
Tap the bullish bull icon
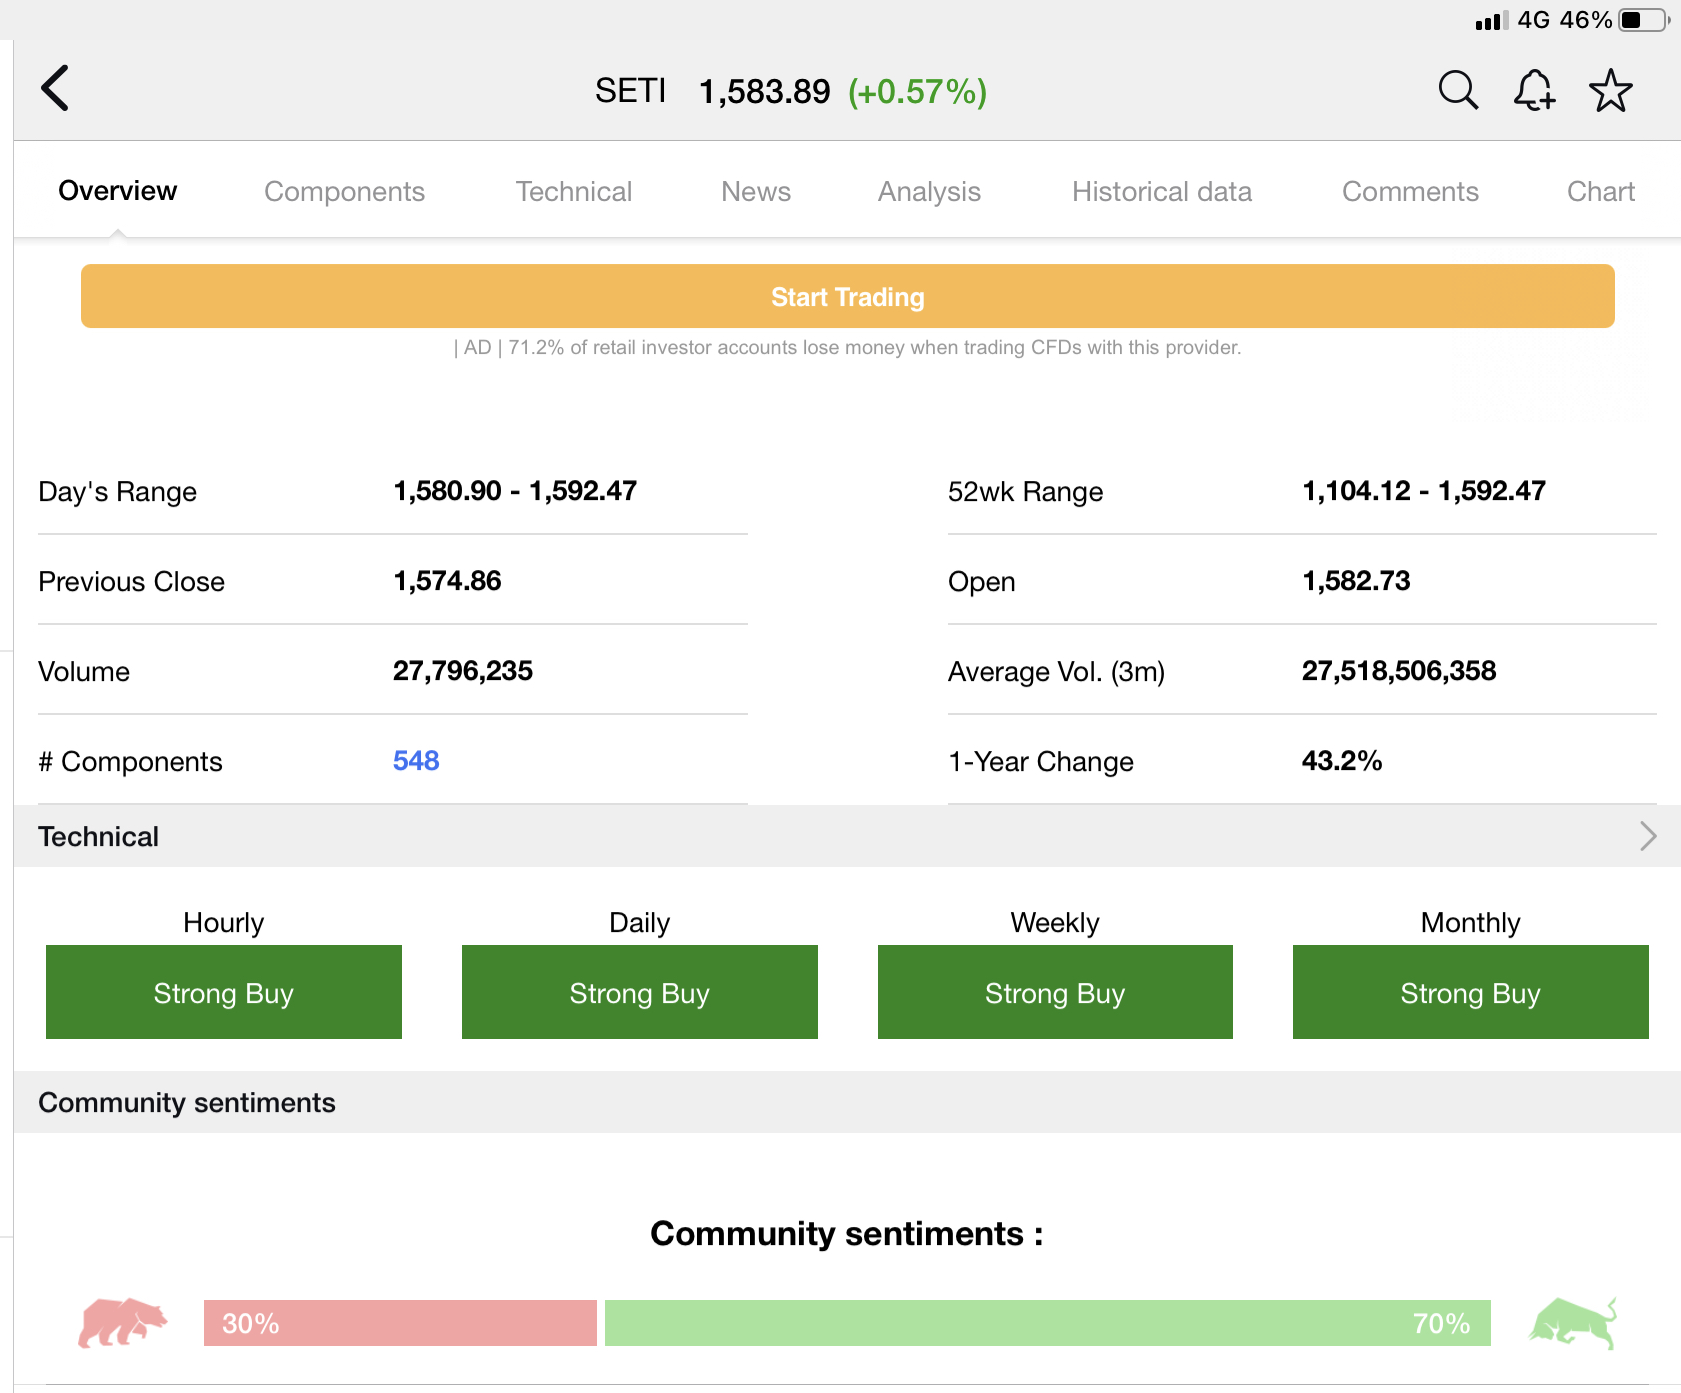pos(1573,1323)
